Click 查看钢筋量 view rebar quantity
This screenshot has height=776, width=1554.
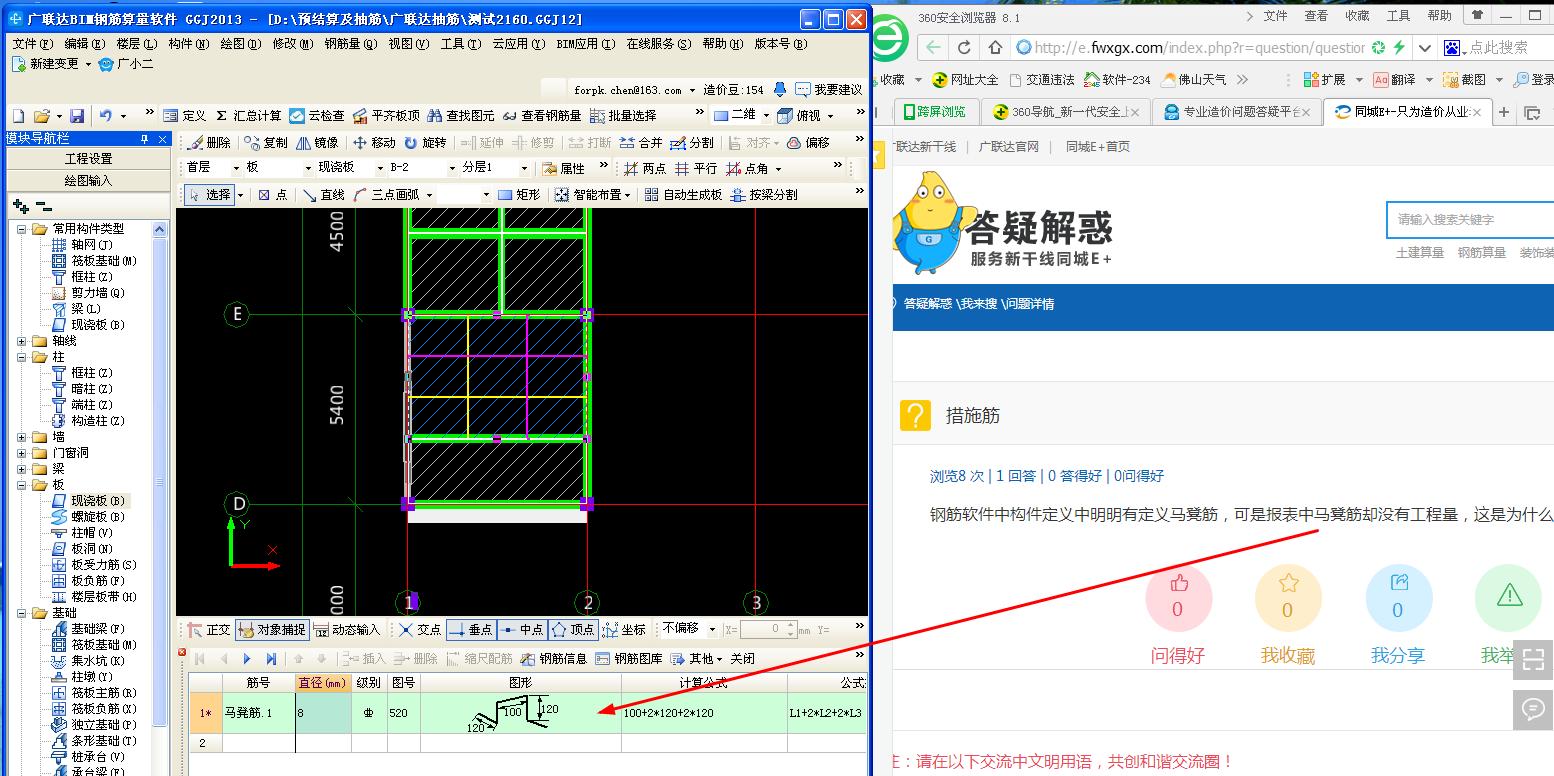click(541, 116)
